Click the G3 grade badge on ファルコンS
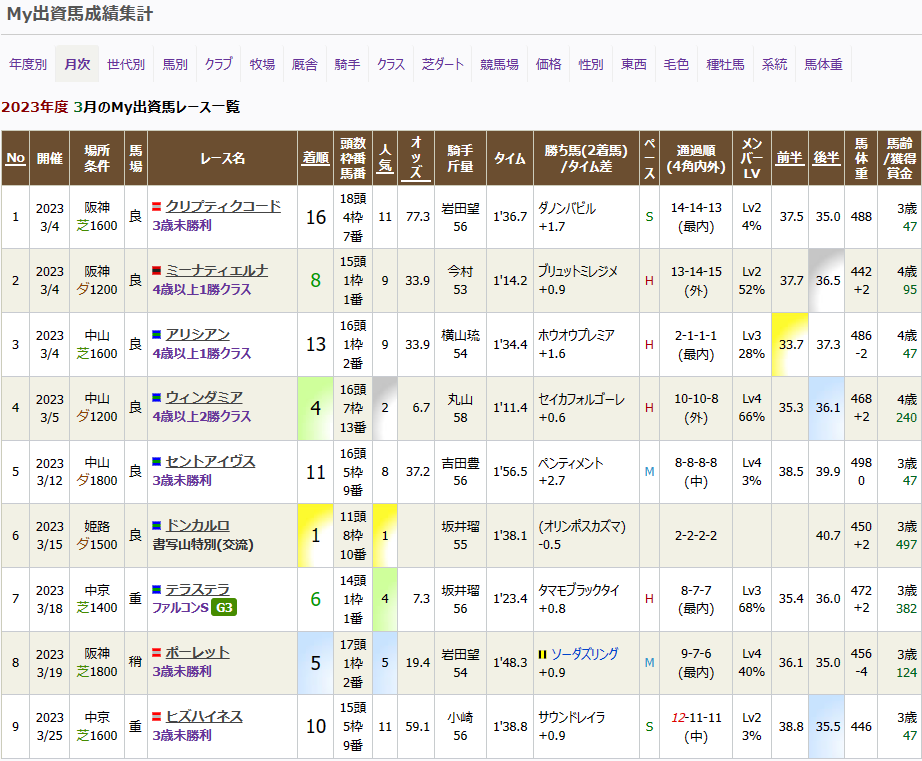 coord(225,608)
